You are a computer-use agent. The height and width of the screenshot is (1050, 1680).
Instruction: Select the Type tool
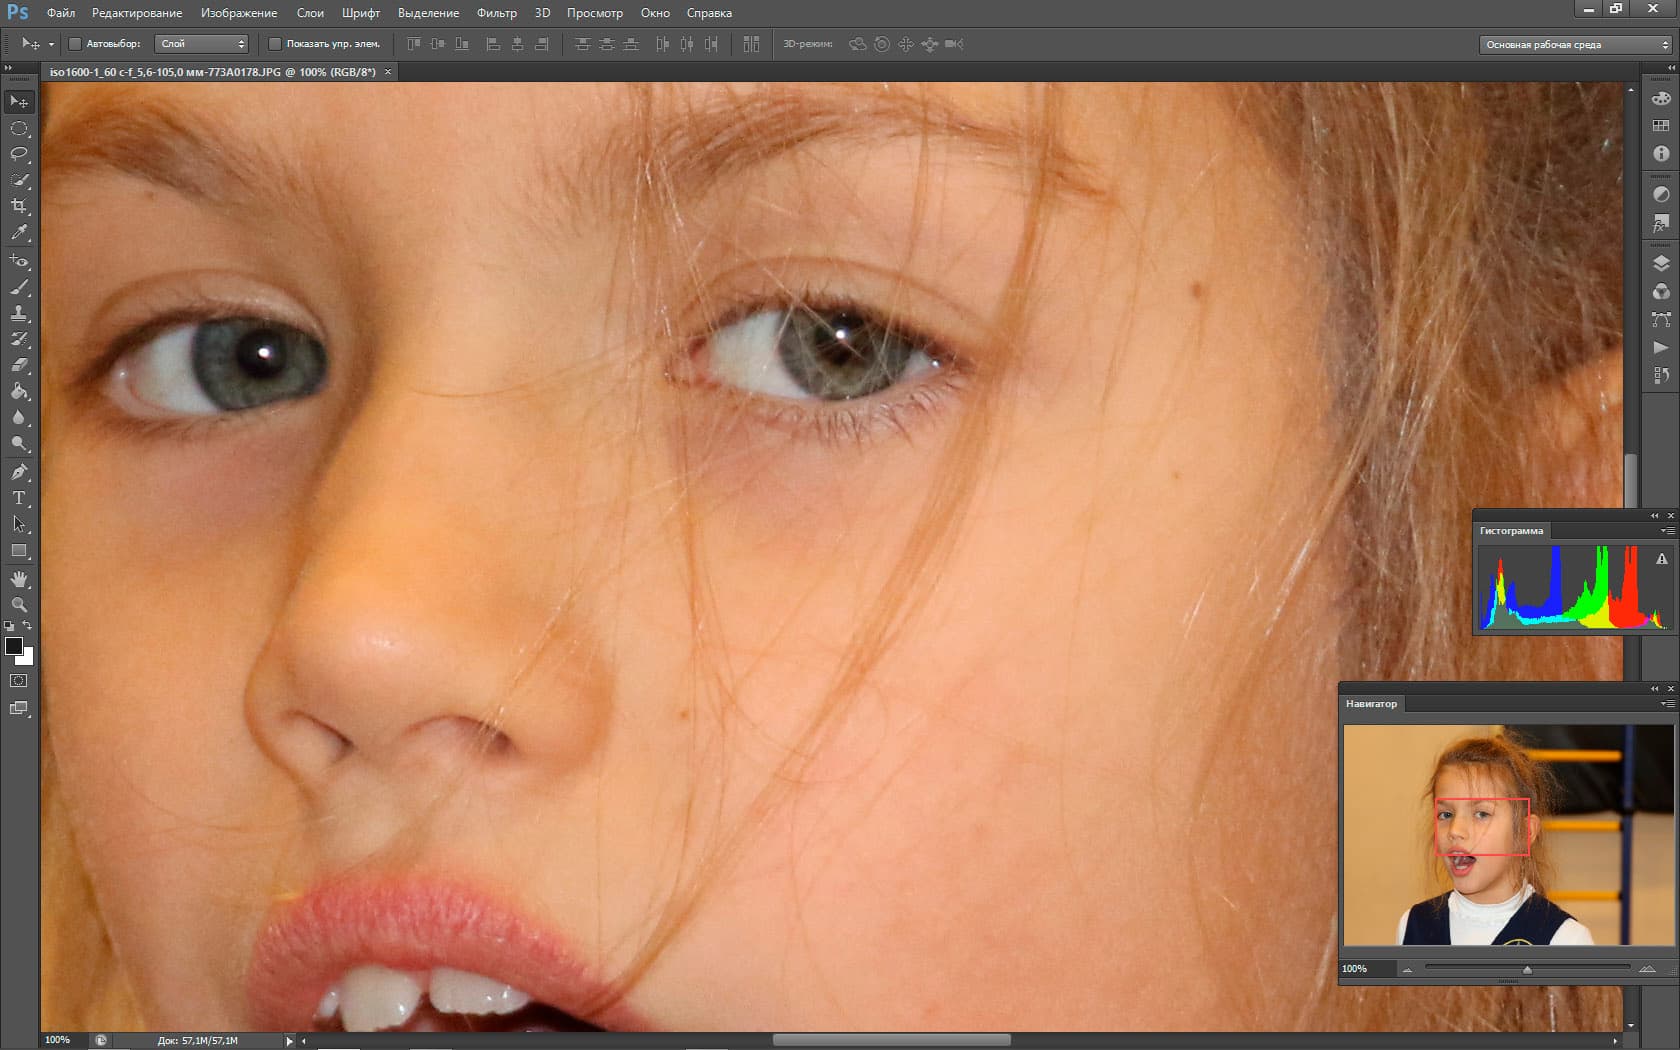coord(19,498)
